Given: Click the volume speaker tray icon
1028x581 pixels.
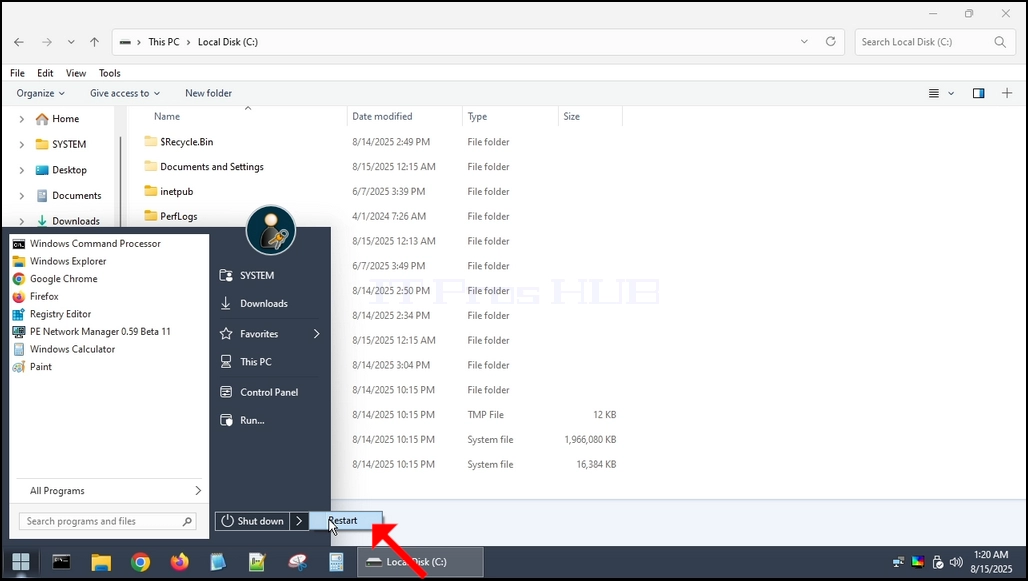Looking at the screenshot, I should coord(957,562).
